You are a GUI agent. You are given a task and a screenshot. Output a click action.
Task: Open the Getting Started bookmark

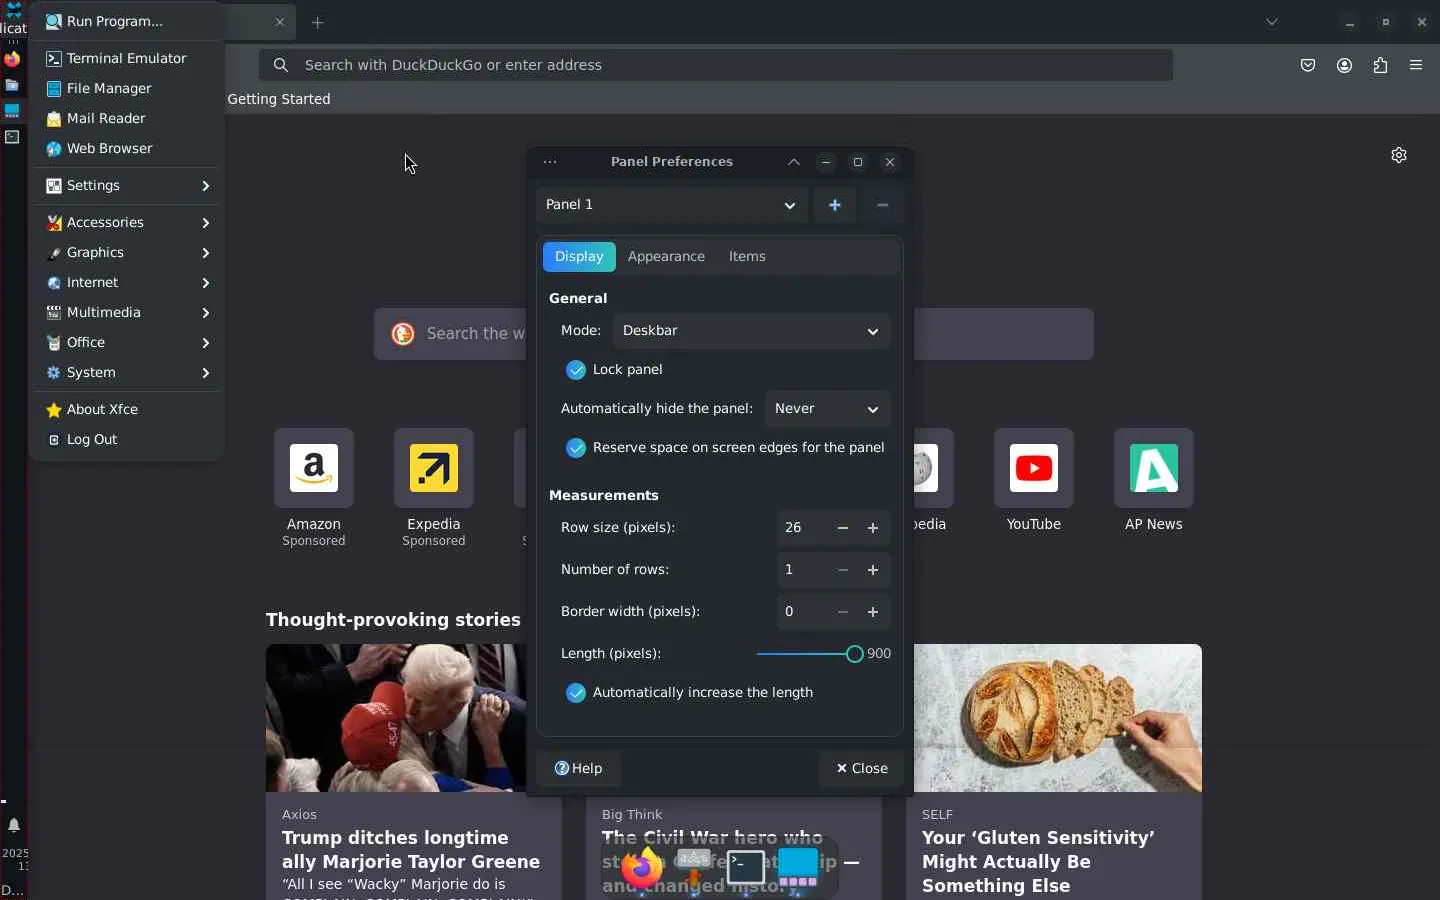click(279, 99)
